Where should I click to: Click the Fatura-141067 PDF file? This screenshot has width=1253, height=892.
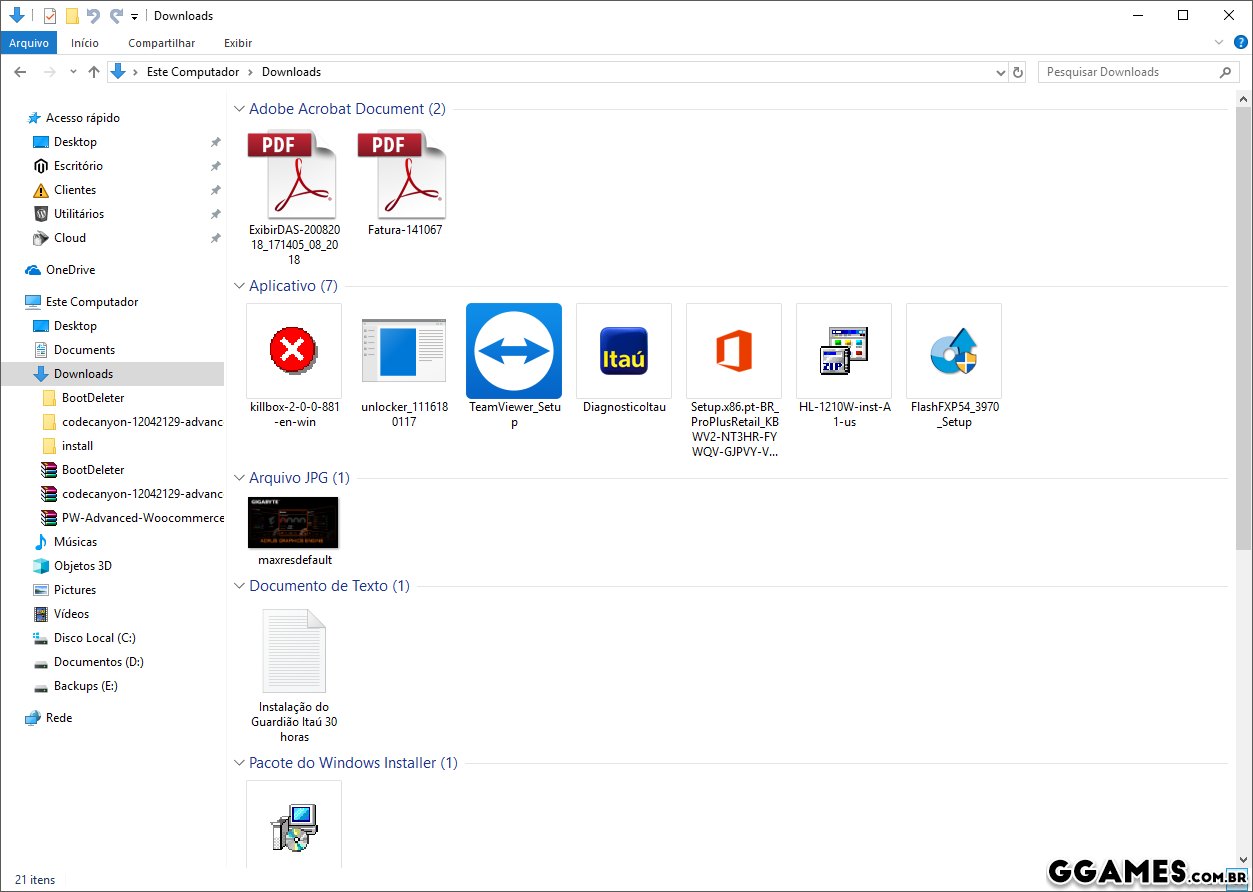(x=404, y=176)
